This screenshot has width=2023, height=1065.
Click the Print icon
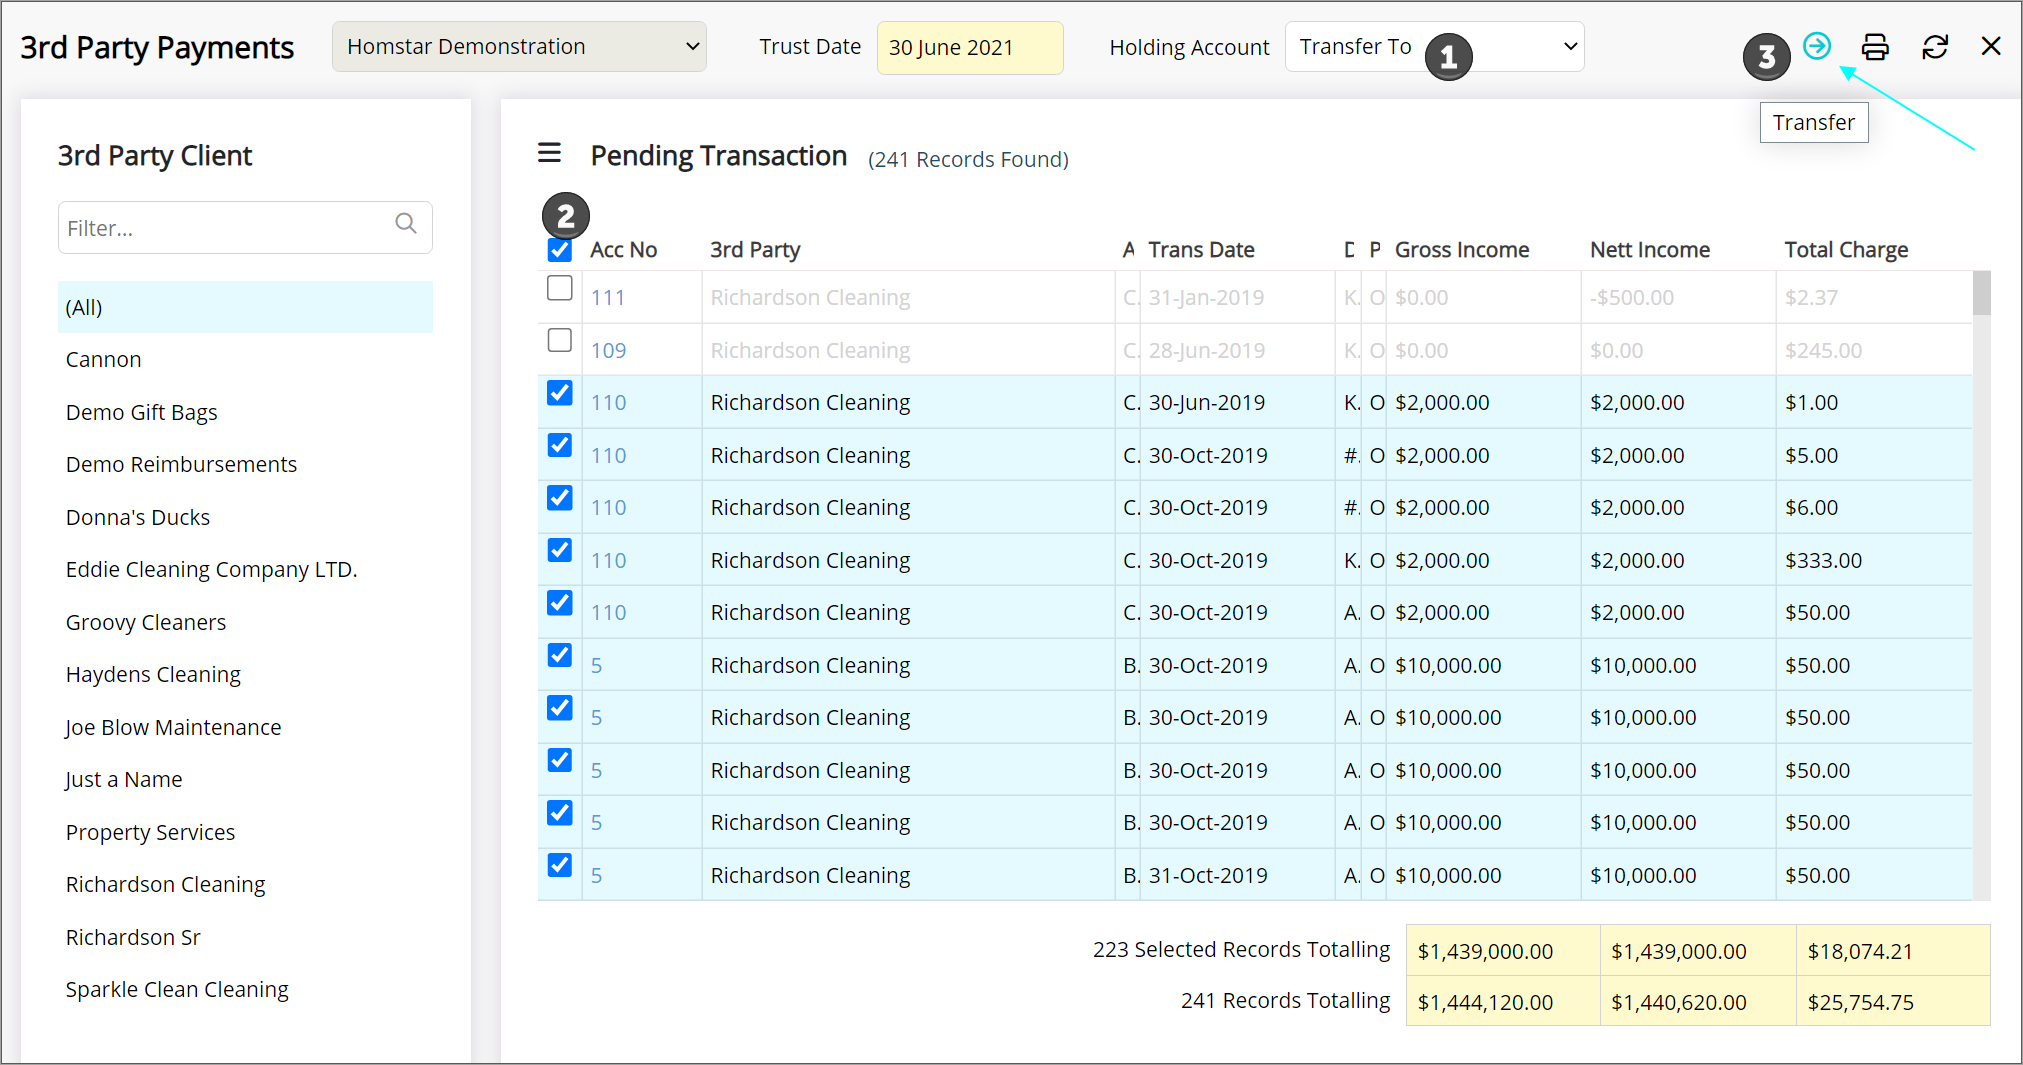pos(1875,47)
